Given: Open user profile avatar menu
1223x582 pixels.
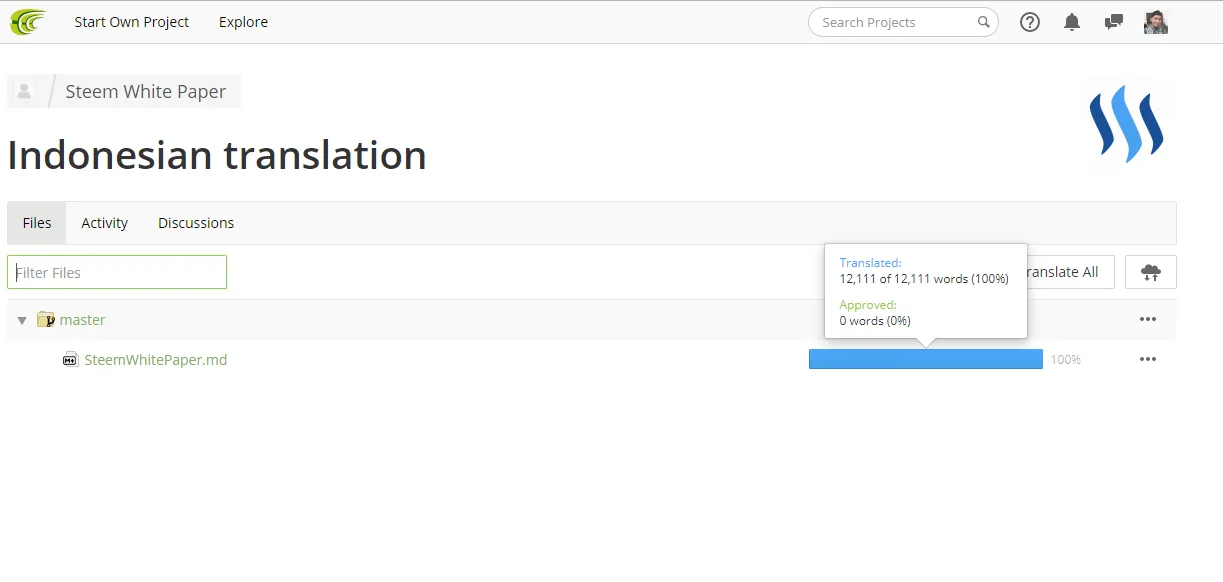Looking at the screenshot, I should tap(1156, 22).
